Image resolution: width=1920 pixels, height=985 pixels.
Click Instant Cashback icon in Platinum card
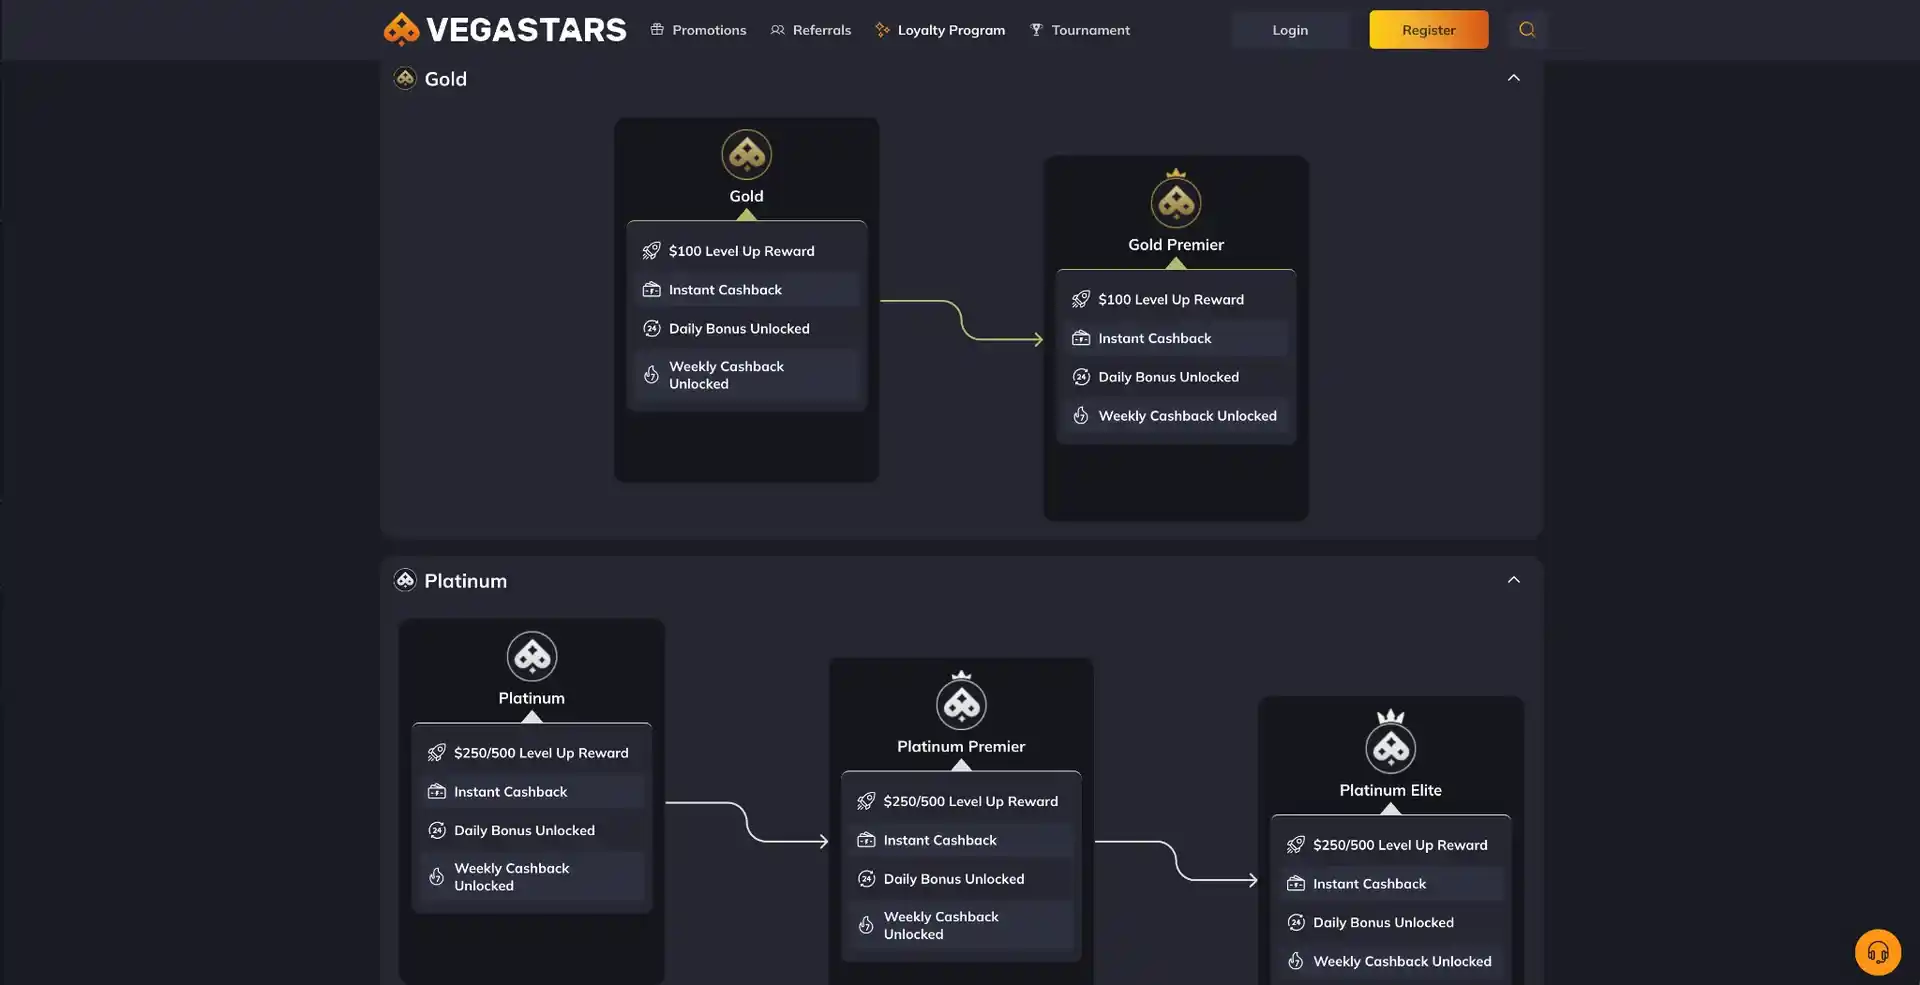pyautogui.click(x=437, y=792)
